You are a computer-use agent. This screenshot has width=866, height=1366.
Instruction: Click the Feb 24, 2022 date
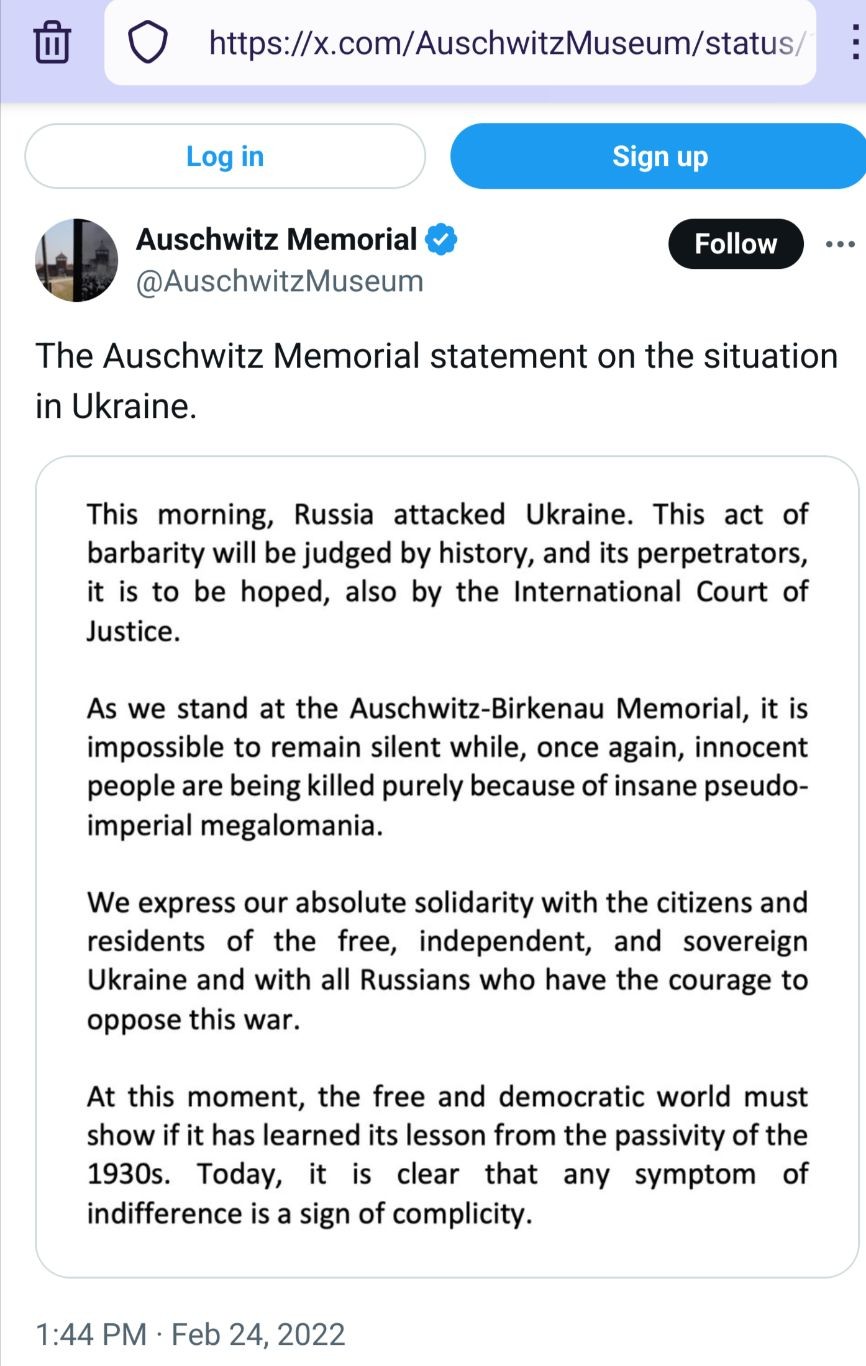258,1334
